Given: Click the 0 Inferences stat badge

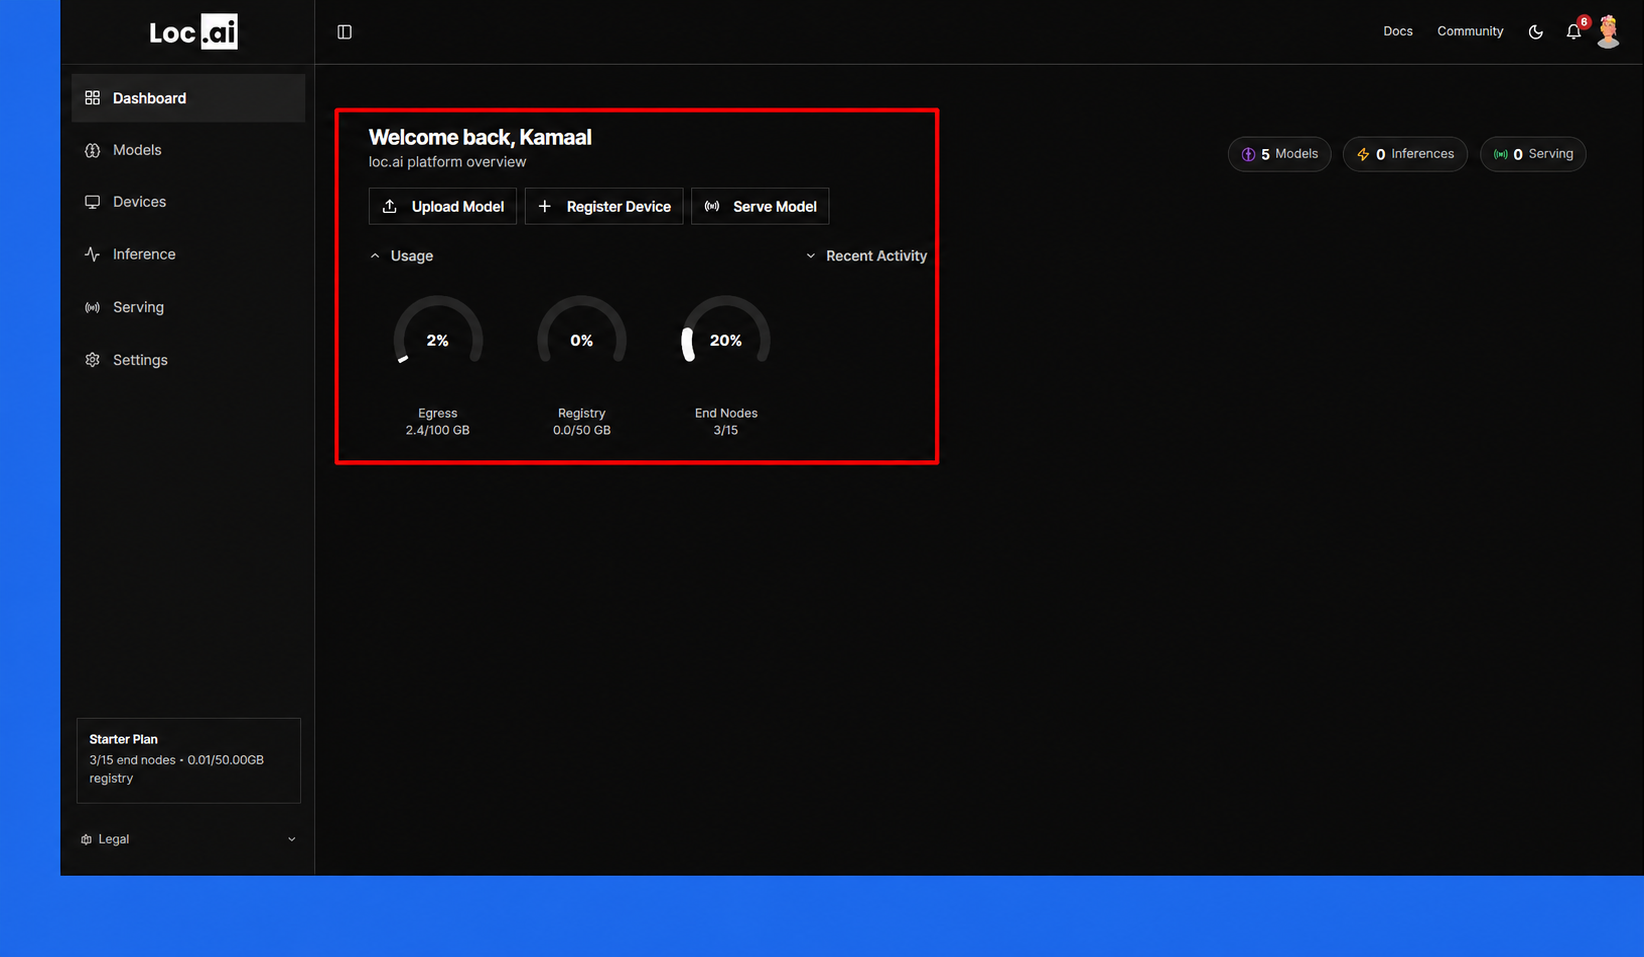Looking at the screenshot, I should [x=1405, y=154].
